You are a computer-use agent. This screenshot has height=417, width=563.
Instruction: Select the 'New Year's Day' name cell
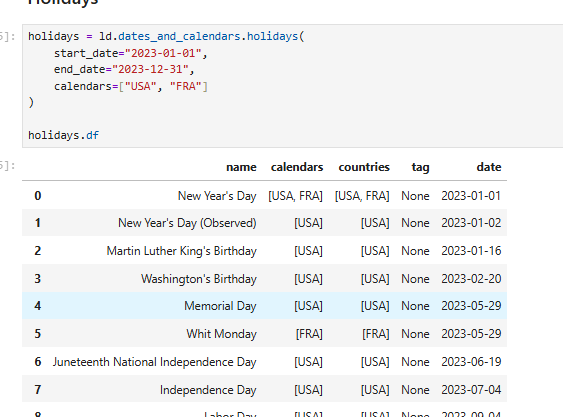[217, 196]
